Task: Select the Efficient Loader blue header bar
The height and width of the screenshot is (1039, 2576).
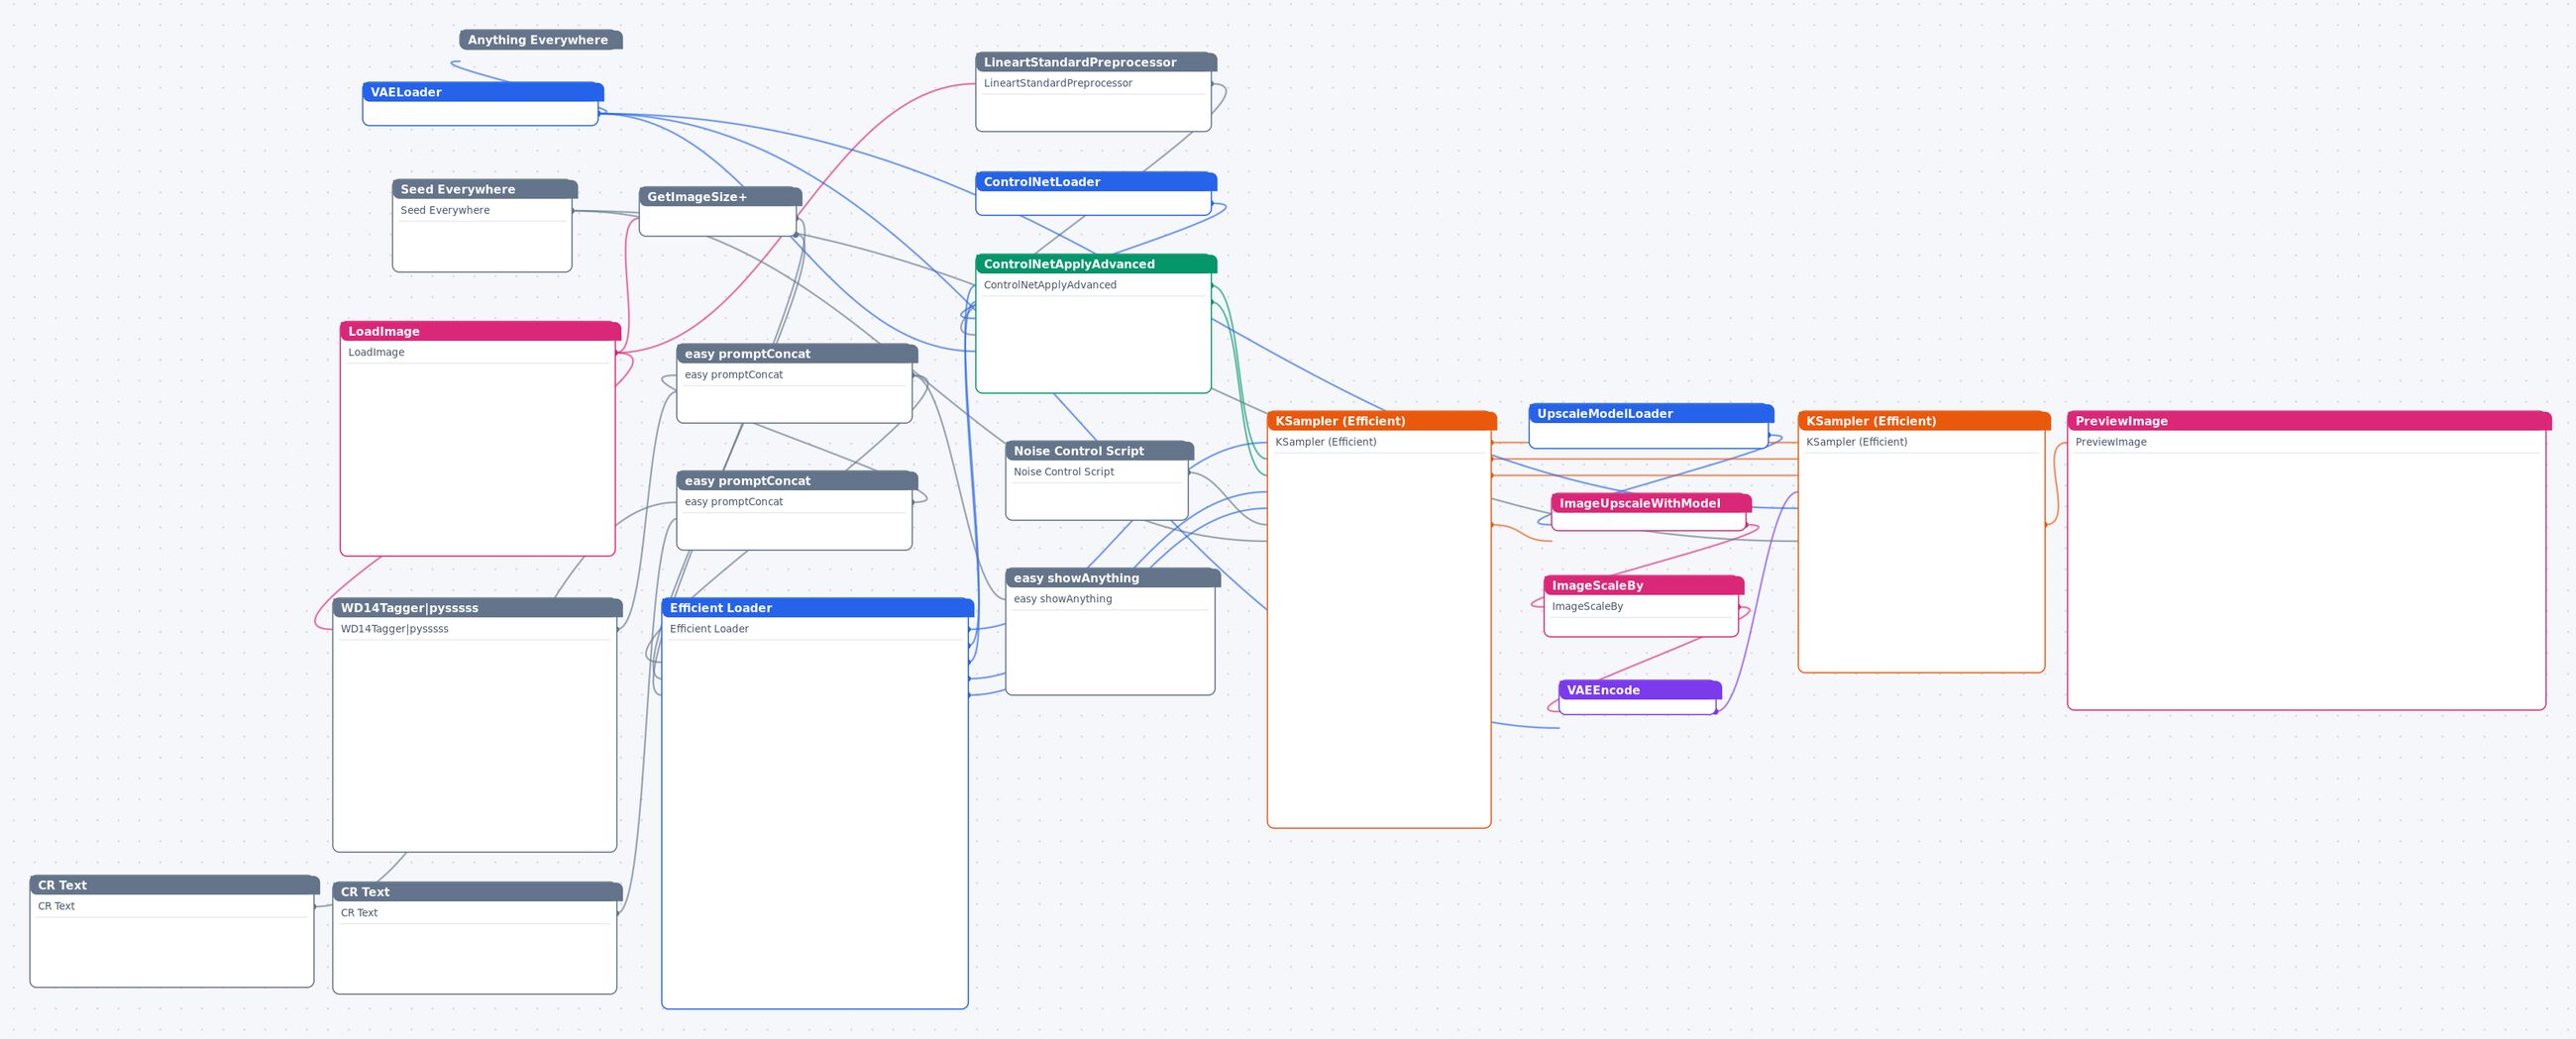Action: tap(817, 608)
